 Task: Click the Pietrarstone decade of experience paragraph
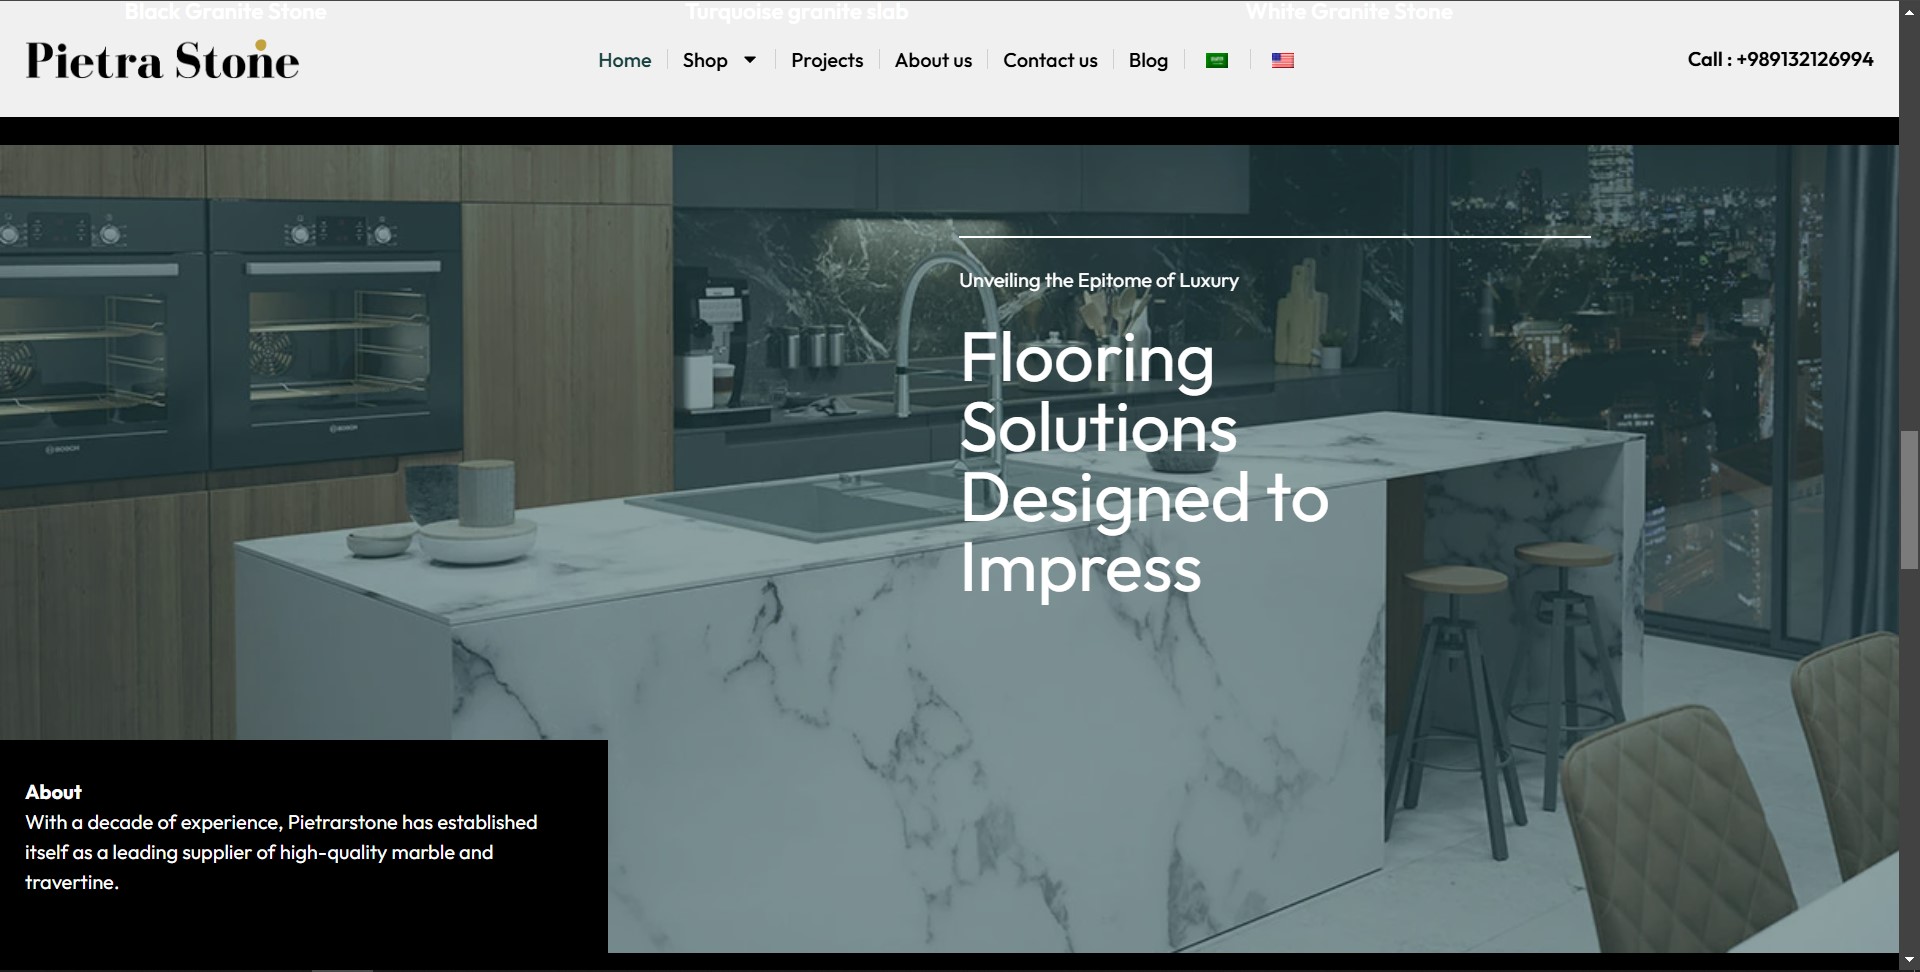point(280,852)
